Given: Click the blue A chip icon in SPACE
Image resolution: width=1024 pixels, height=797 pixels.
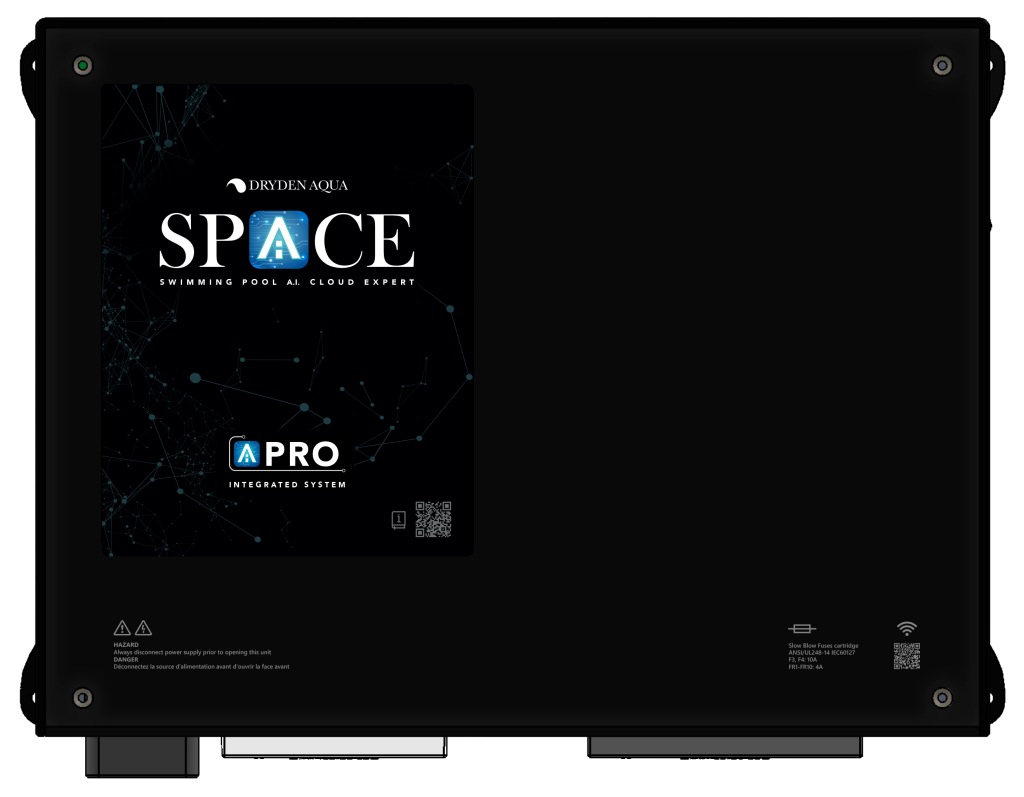Looking at the screenshot, I should pyautogui.click(x=278, y=239).
